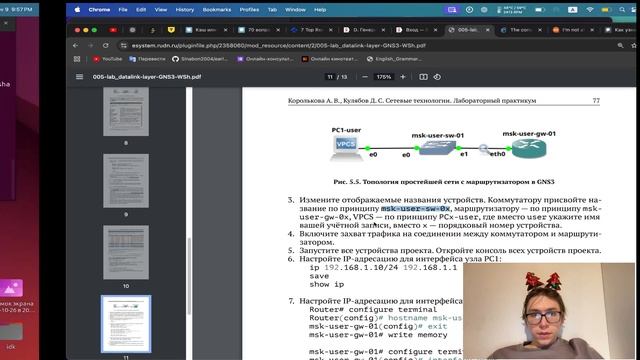640x360 pixels.
Task: Edit the 175% zoom level field
Action: click(384, 77)
